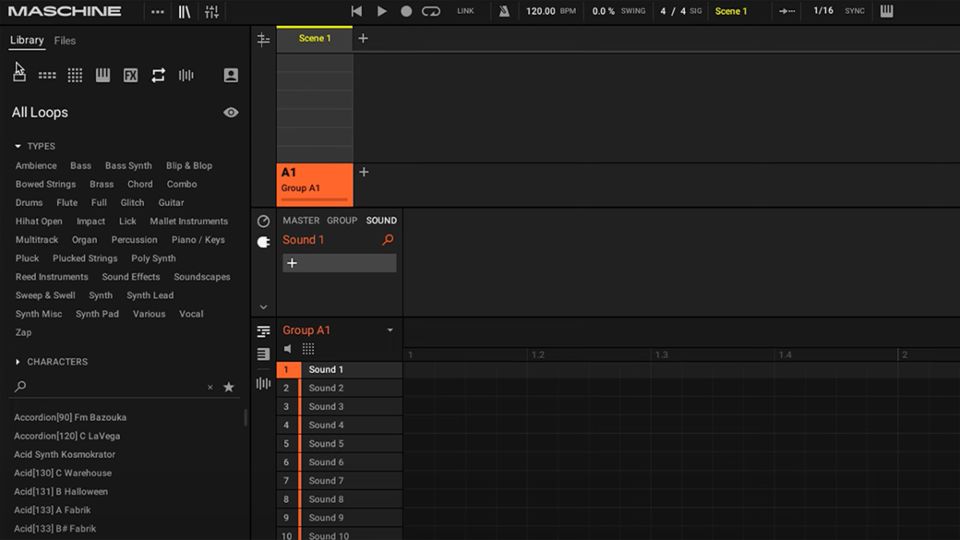This screenshot has width=960, height=540.
Task: Select the Bass Synth type tag
Action: [128, 166]
